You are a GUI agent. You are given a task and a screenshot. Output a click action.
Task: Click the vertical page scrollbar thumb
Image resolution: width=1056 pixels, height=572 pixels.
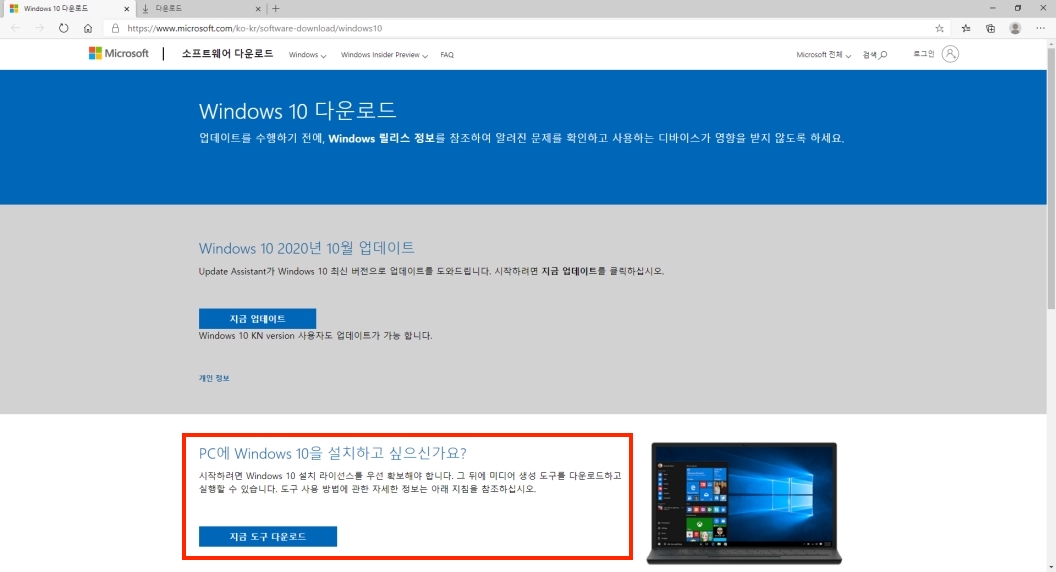pyautogui.click(x=1051, y=179)
